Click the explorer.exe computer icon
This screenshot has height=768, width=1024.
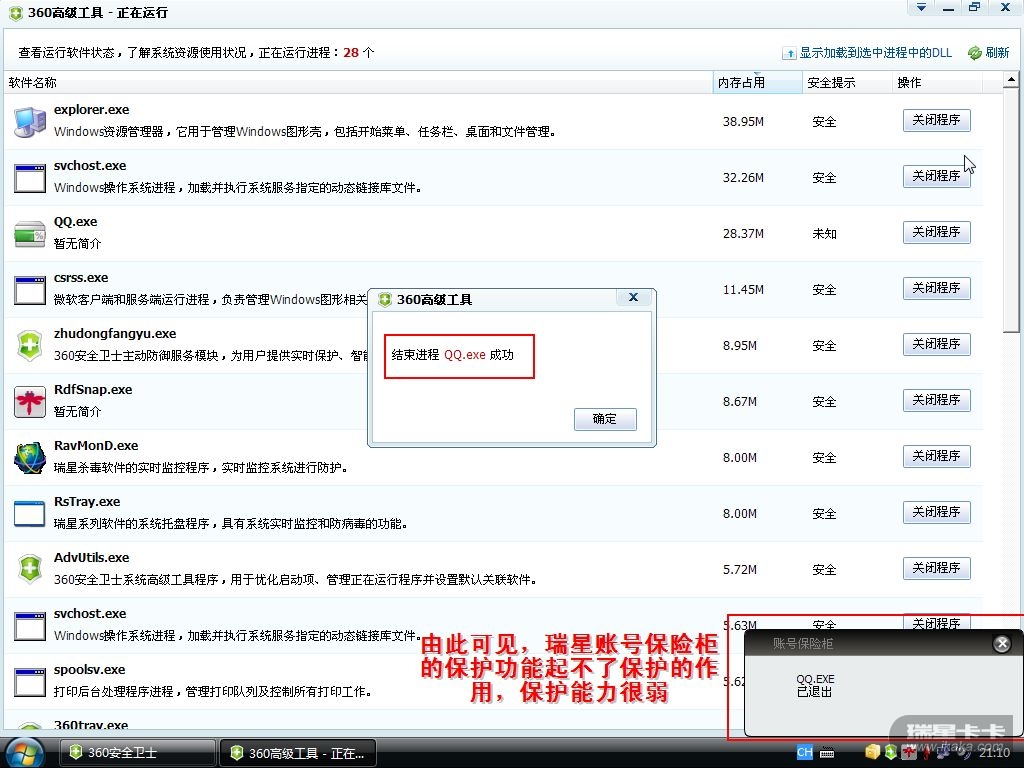[x=30, y=122]
